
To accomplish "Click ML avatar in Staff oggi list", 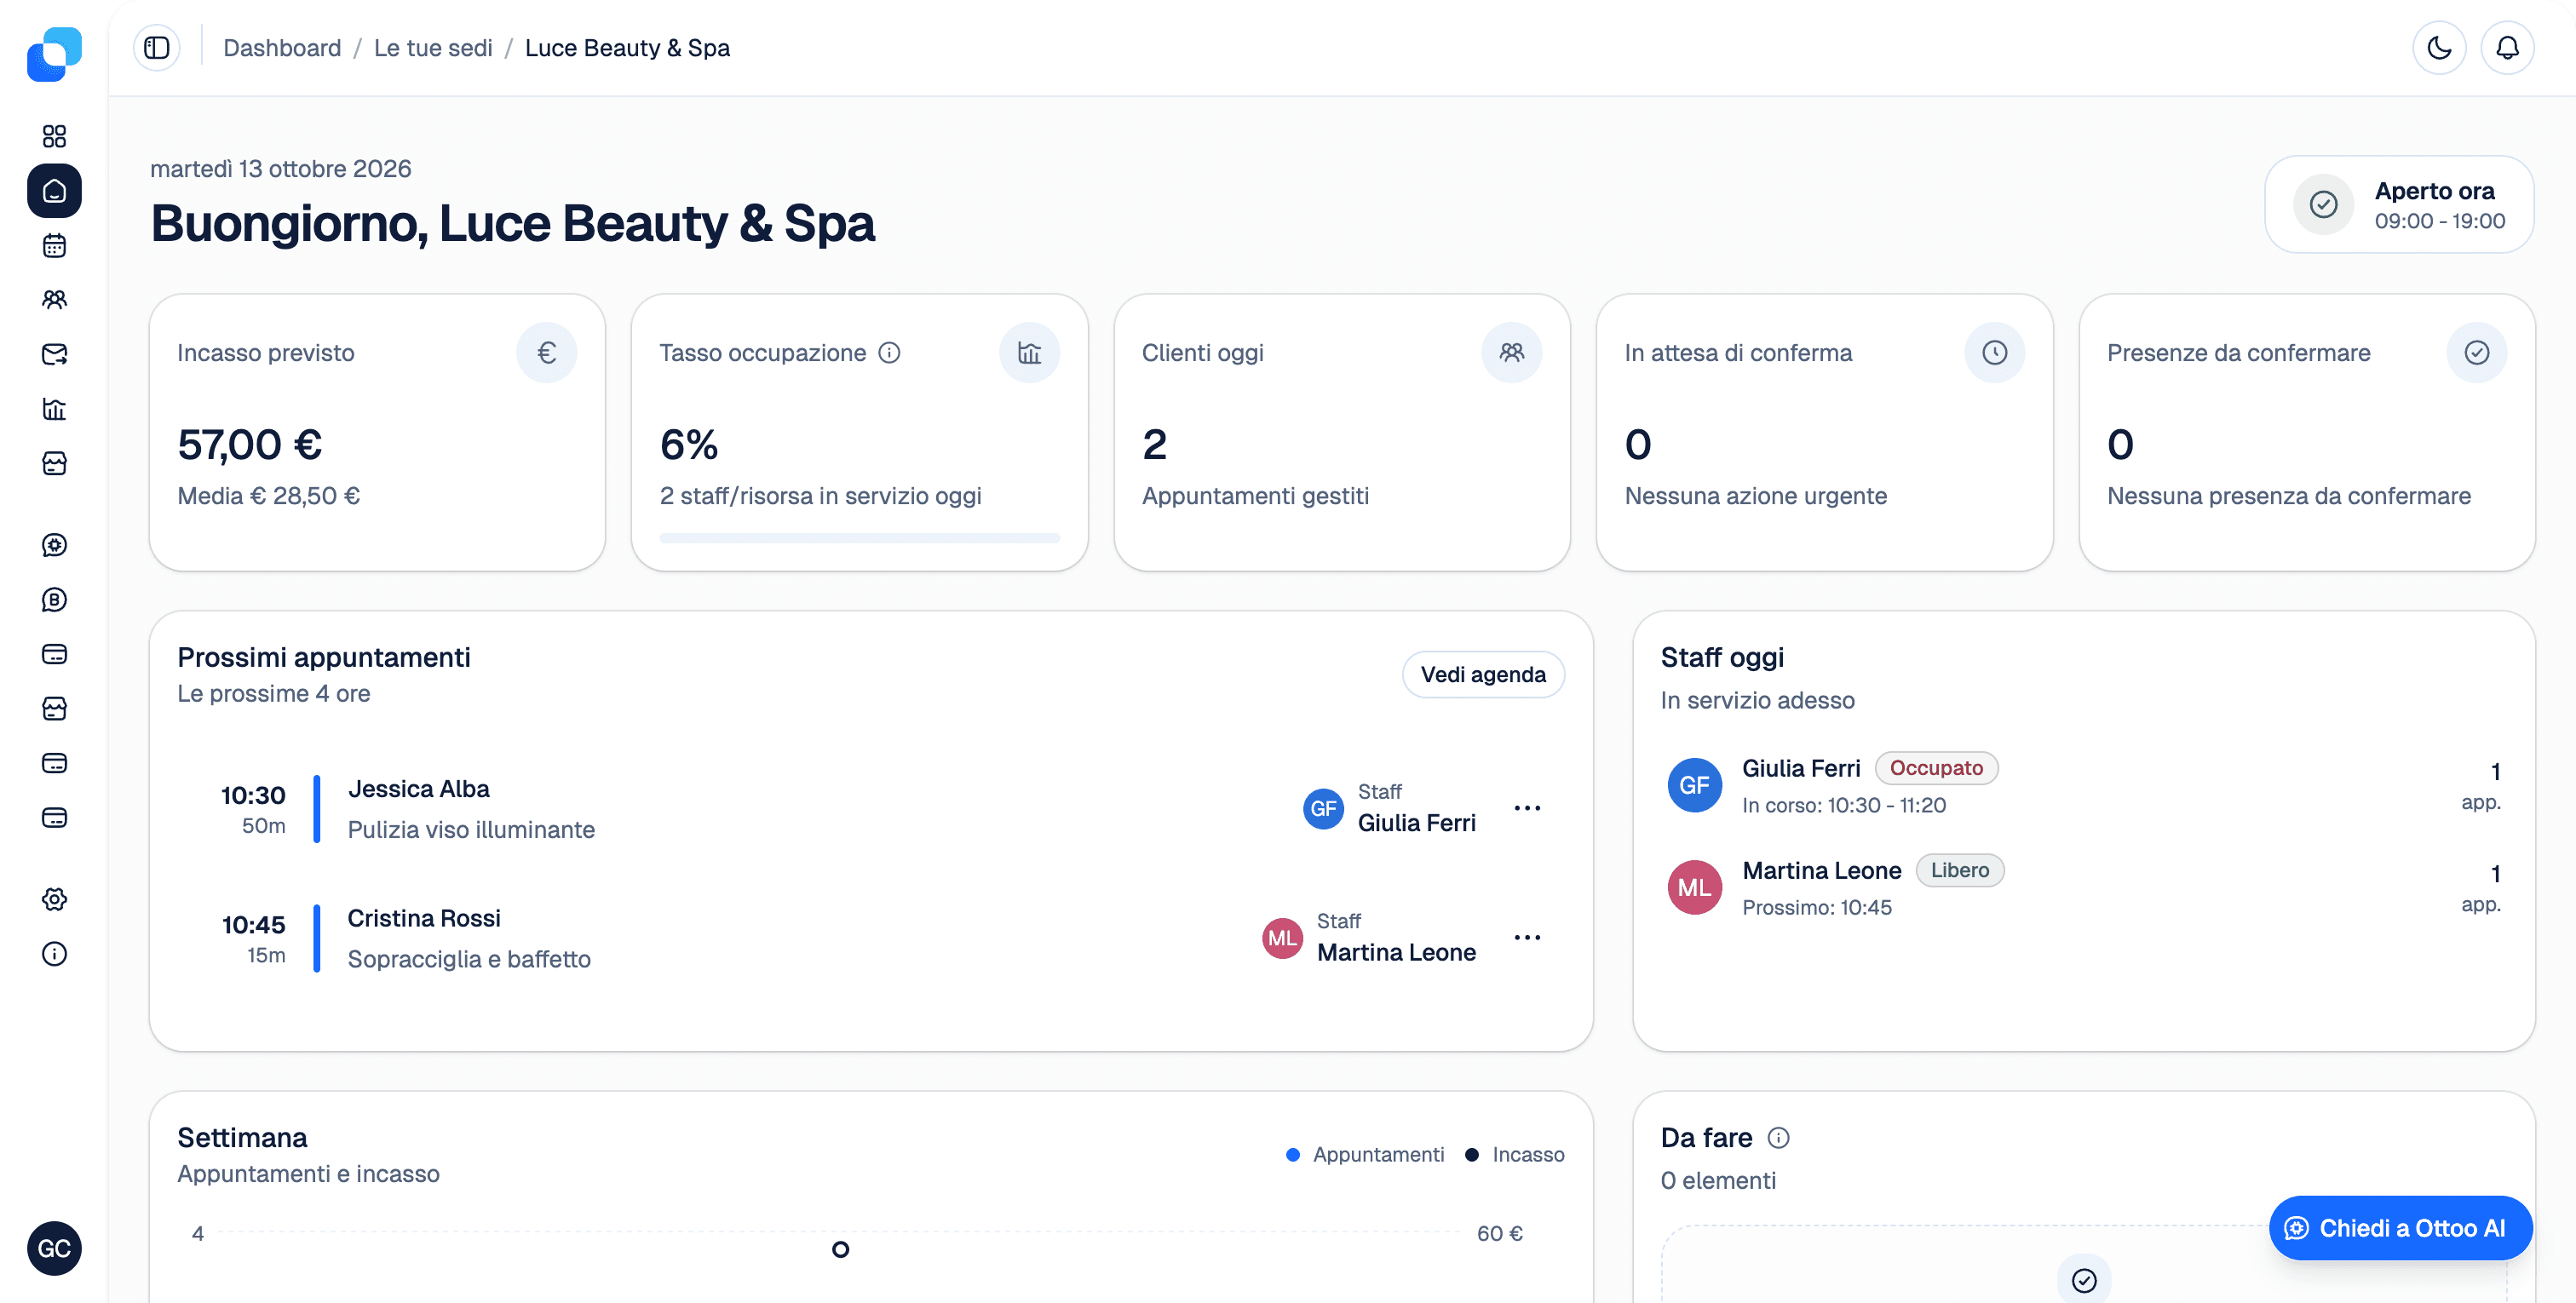I will pos(1694,888).
